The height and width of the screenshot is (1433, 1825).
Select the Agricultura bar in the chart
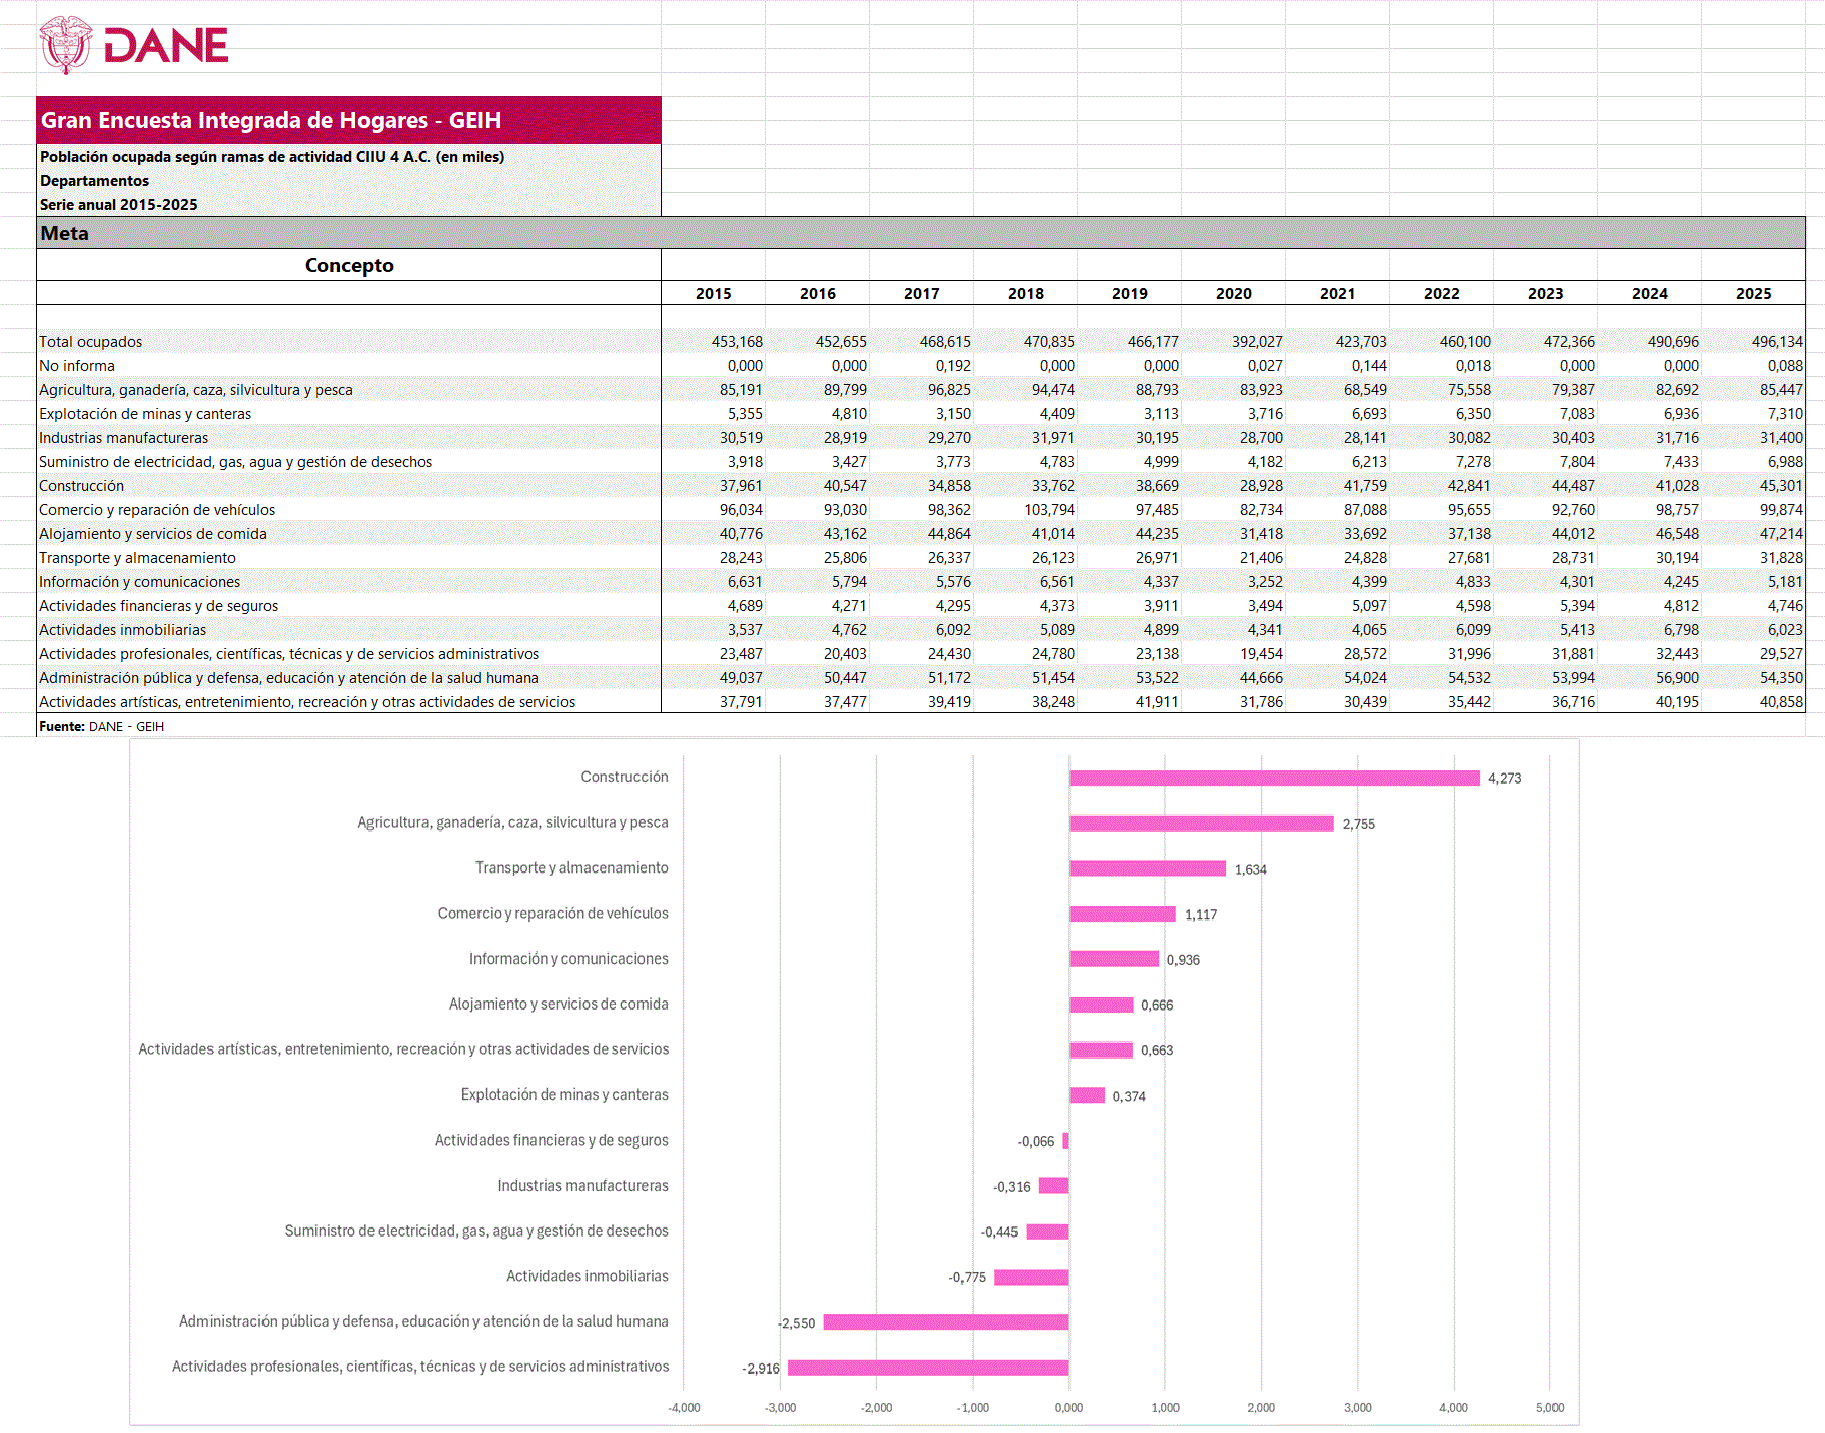1201,823
